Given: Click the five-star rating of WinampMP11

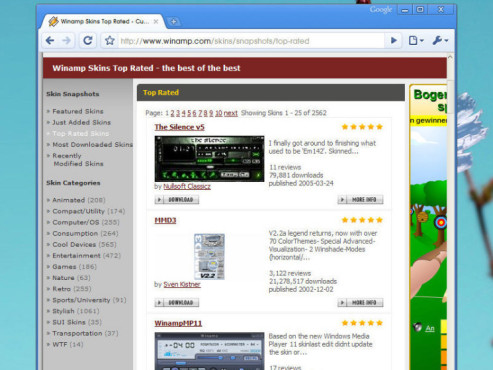Looking at the screenshot, I should (362, 323).
